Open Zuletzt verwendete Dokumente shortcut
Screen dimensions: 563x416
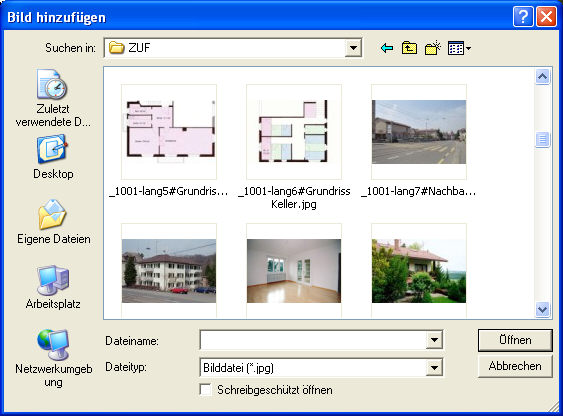pyautogui.click(x=52, y=98)
